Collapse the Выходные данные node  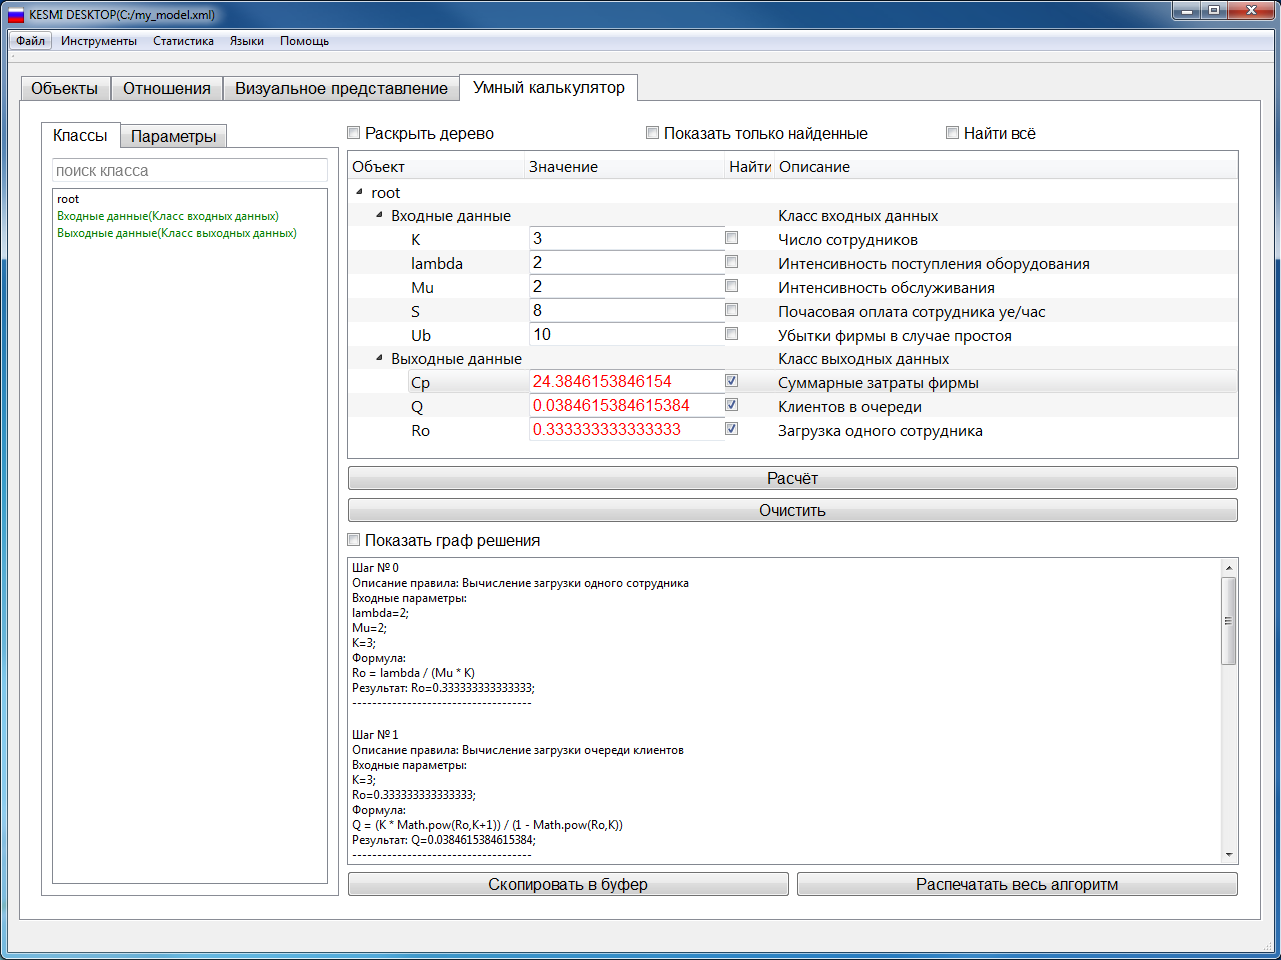coord(380,358)
